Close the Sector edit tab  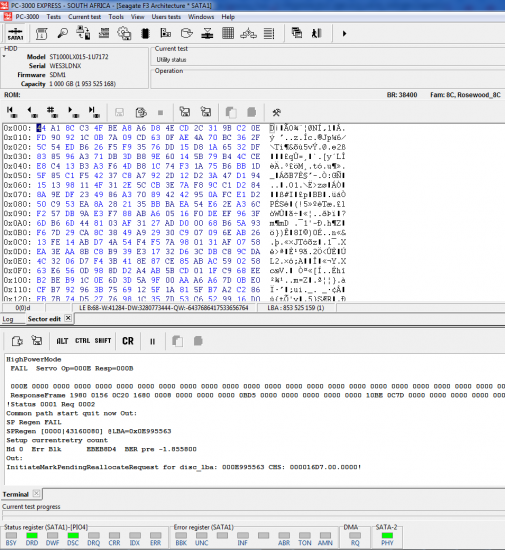(x=68, y=318)
